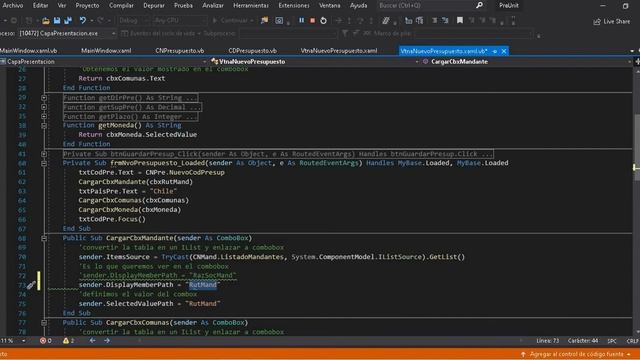
Task: Open the CargarCbxMandante member dropdown
Action: pos(527,62)
